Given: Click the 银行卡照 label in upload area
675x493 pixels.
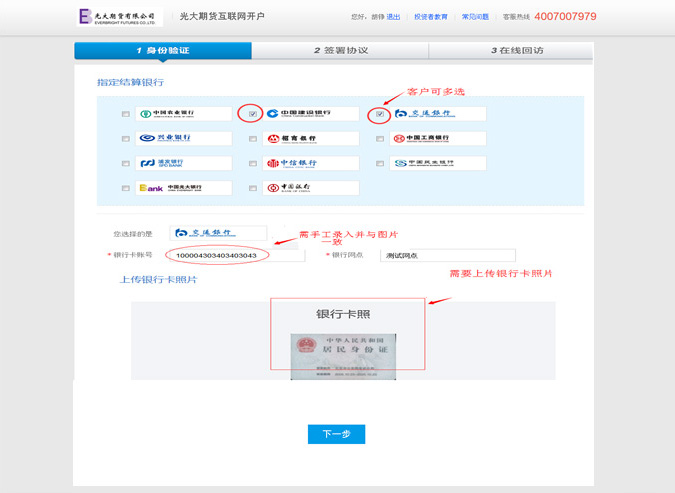Looking at the screenshot, I should (x=343, y=314).
